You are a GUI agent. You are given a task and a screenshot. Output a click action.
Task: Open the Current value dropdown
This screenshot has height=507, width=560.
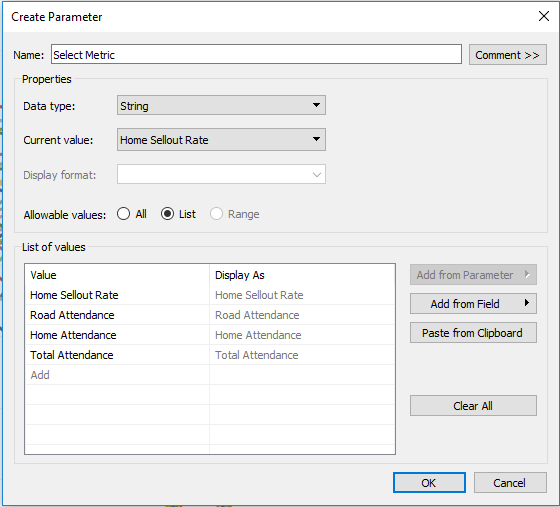[221, 140]
